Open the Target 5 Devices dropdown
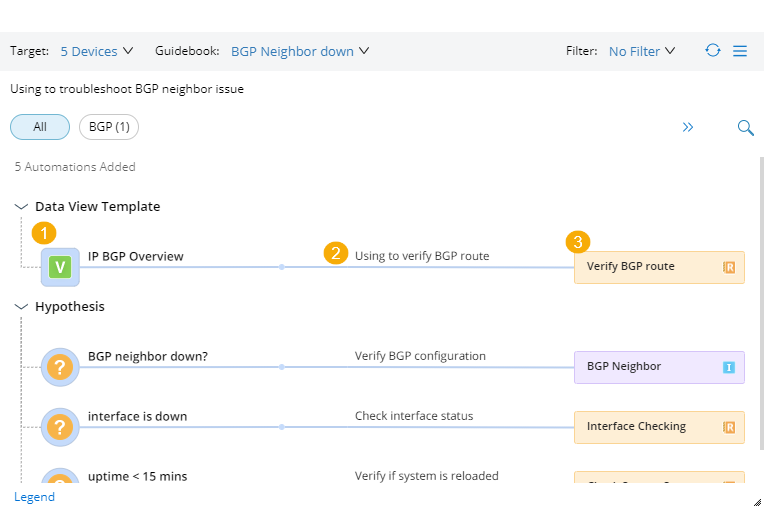This screenshot has height=507, width=764. coord(89,51)
